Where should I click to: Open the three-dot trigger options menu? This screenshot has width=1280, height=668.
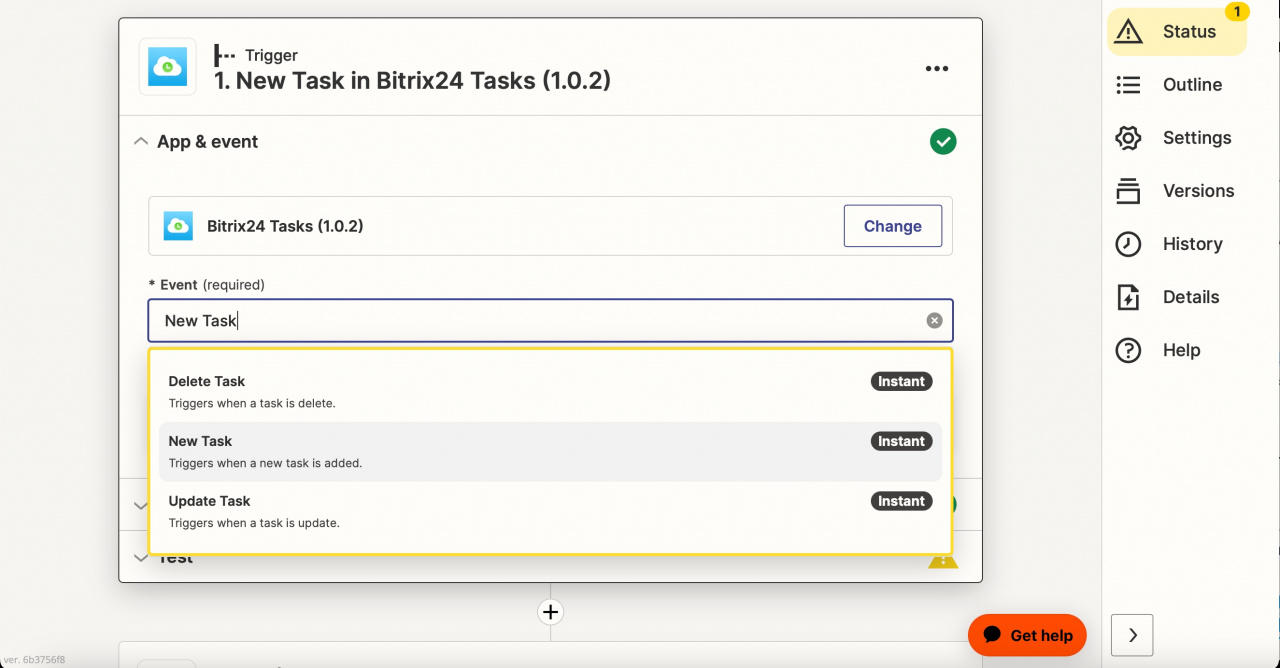click(937, 68)
